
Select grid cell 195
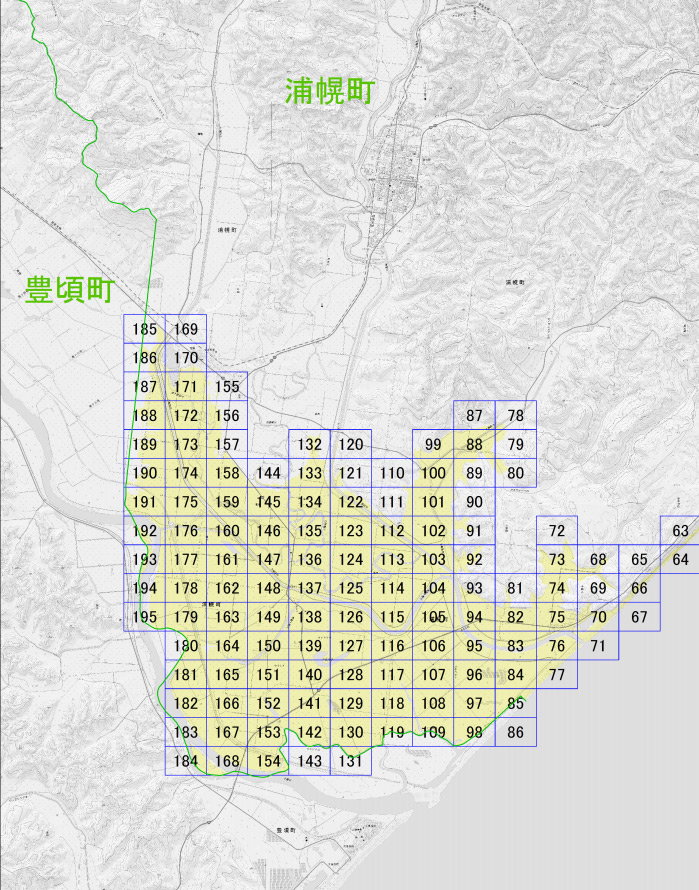144,617
